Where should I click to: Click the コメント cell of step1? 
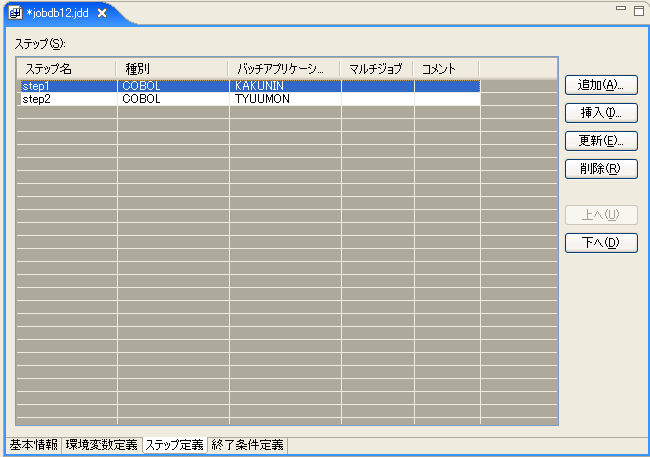point(448,86)
